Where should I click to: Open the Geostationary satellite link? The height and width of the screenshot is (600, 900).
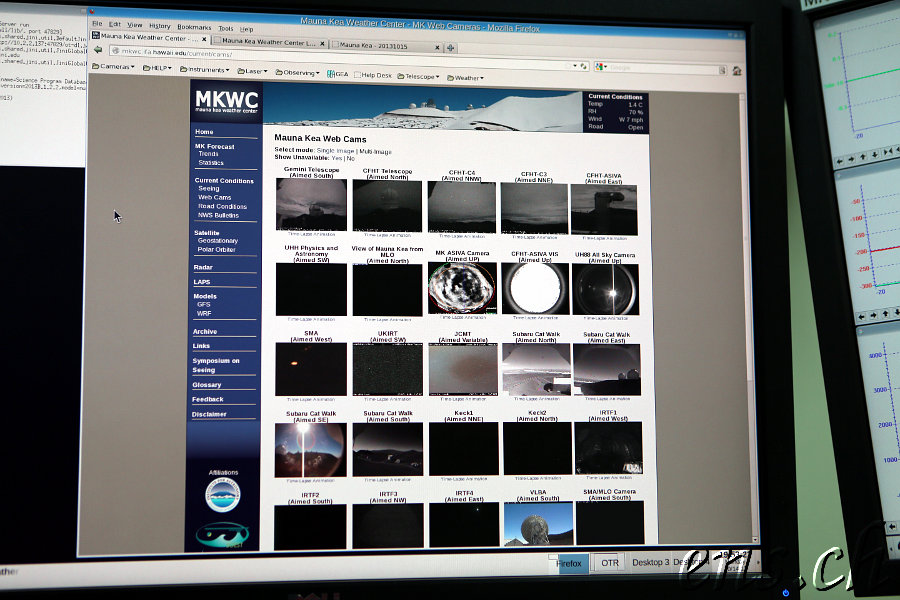coord(218,241)
